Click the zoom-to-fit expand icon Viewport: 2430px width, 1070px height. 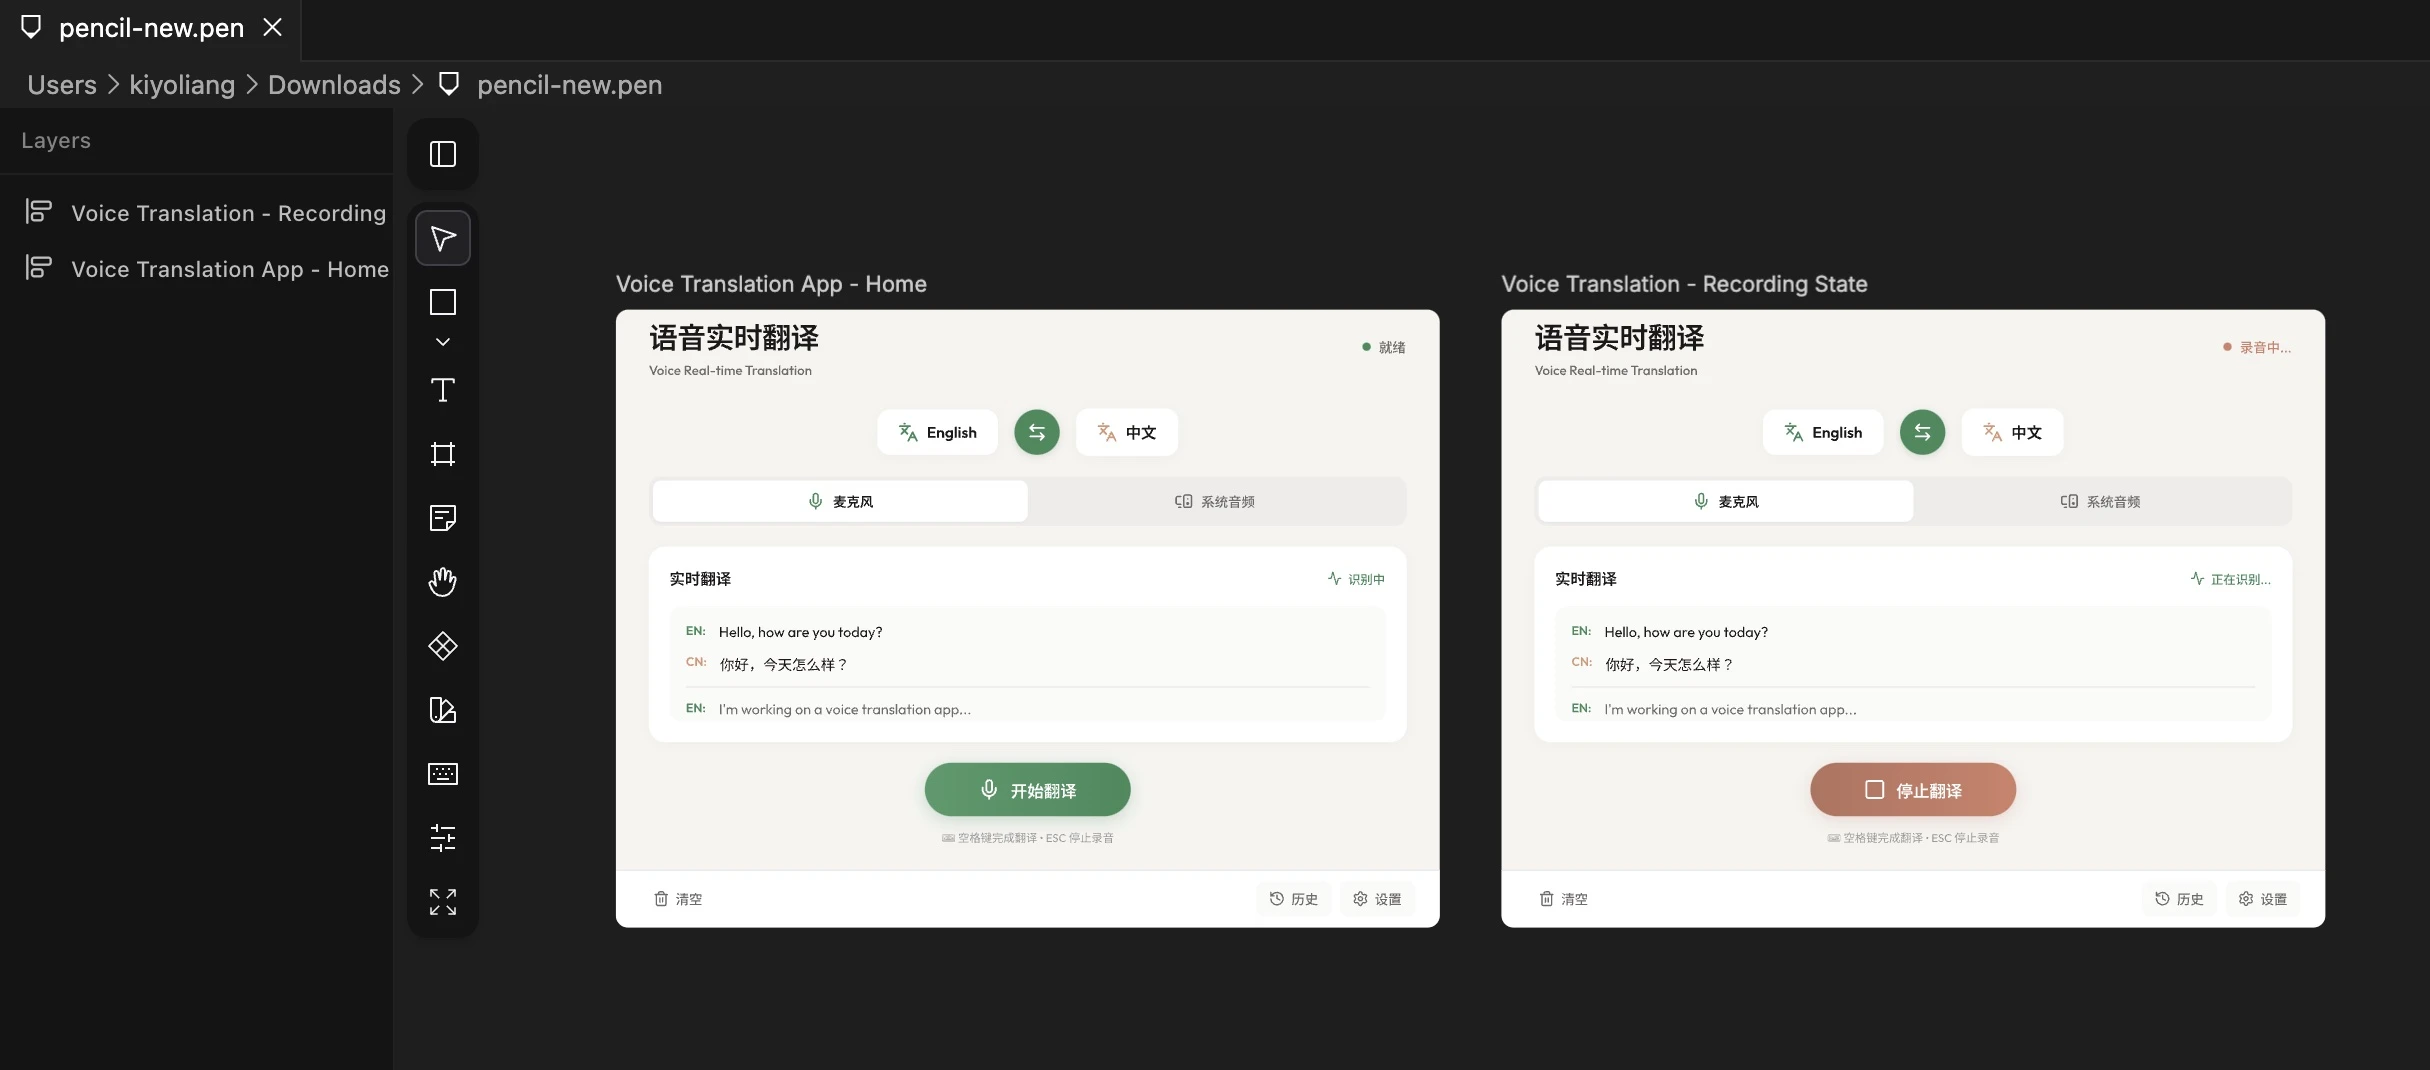point(442,901)
